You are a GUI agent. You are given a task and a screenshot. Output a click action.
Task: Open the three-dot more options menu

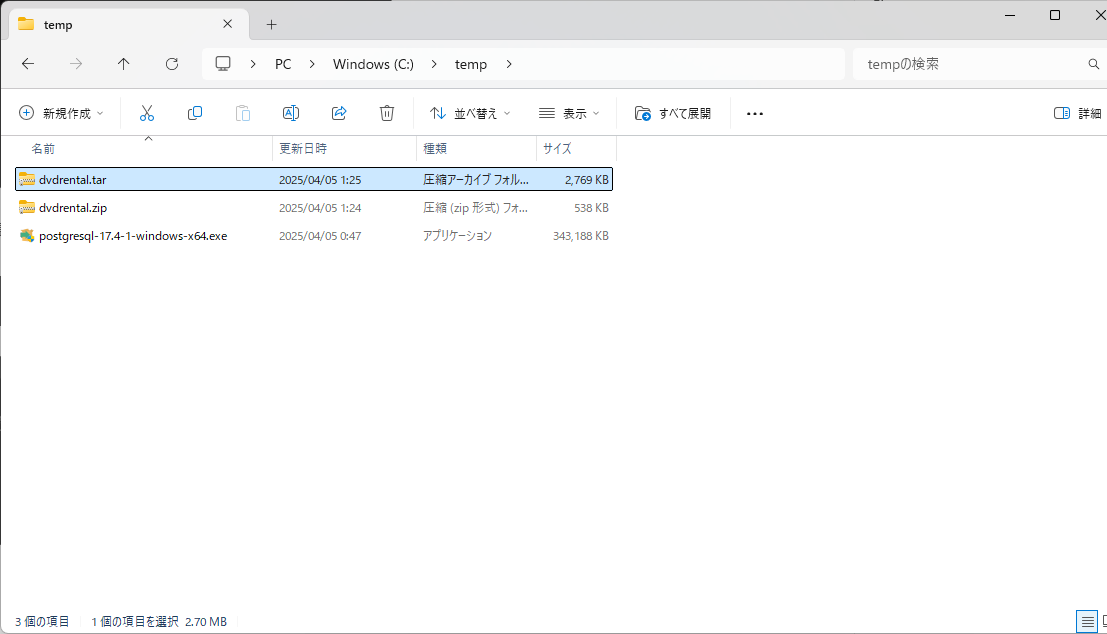pos(755,113)
